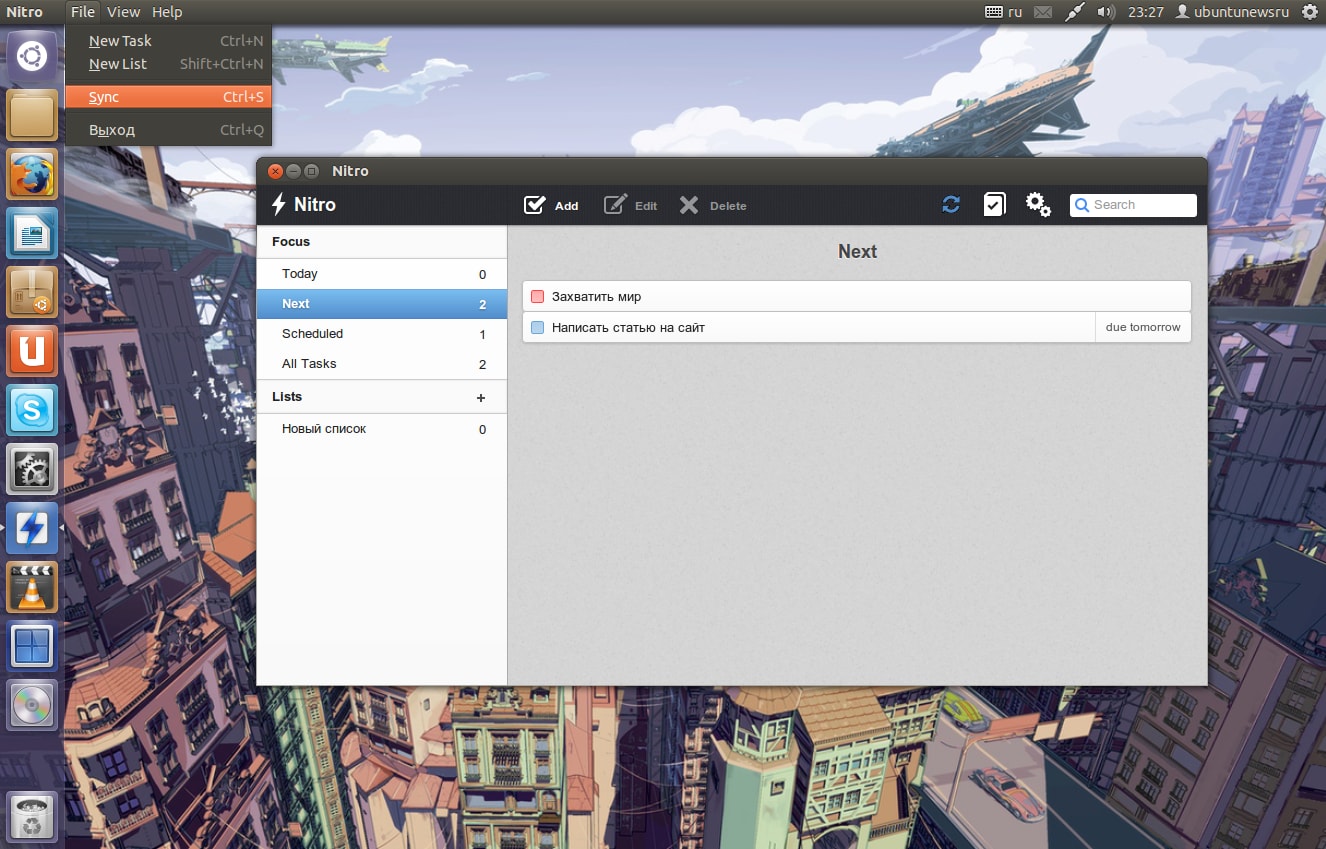
Task: Click the Nitro lightning launcher icon
Action: [32, 529]
